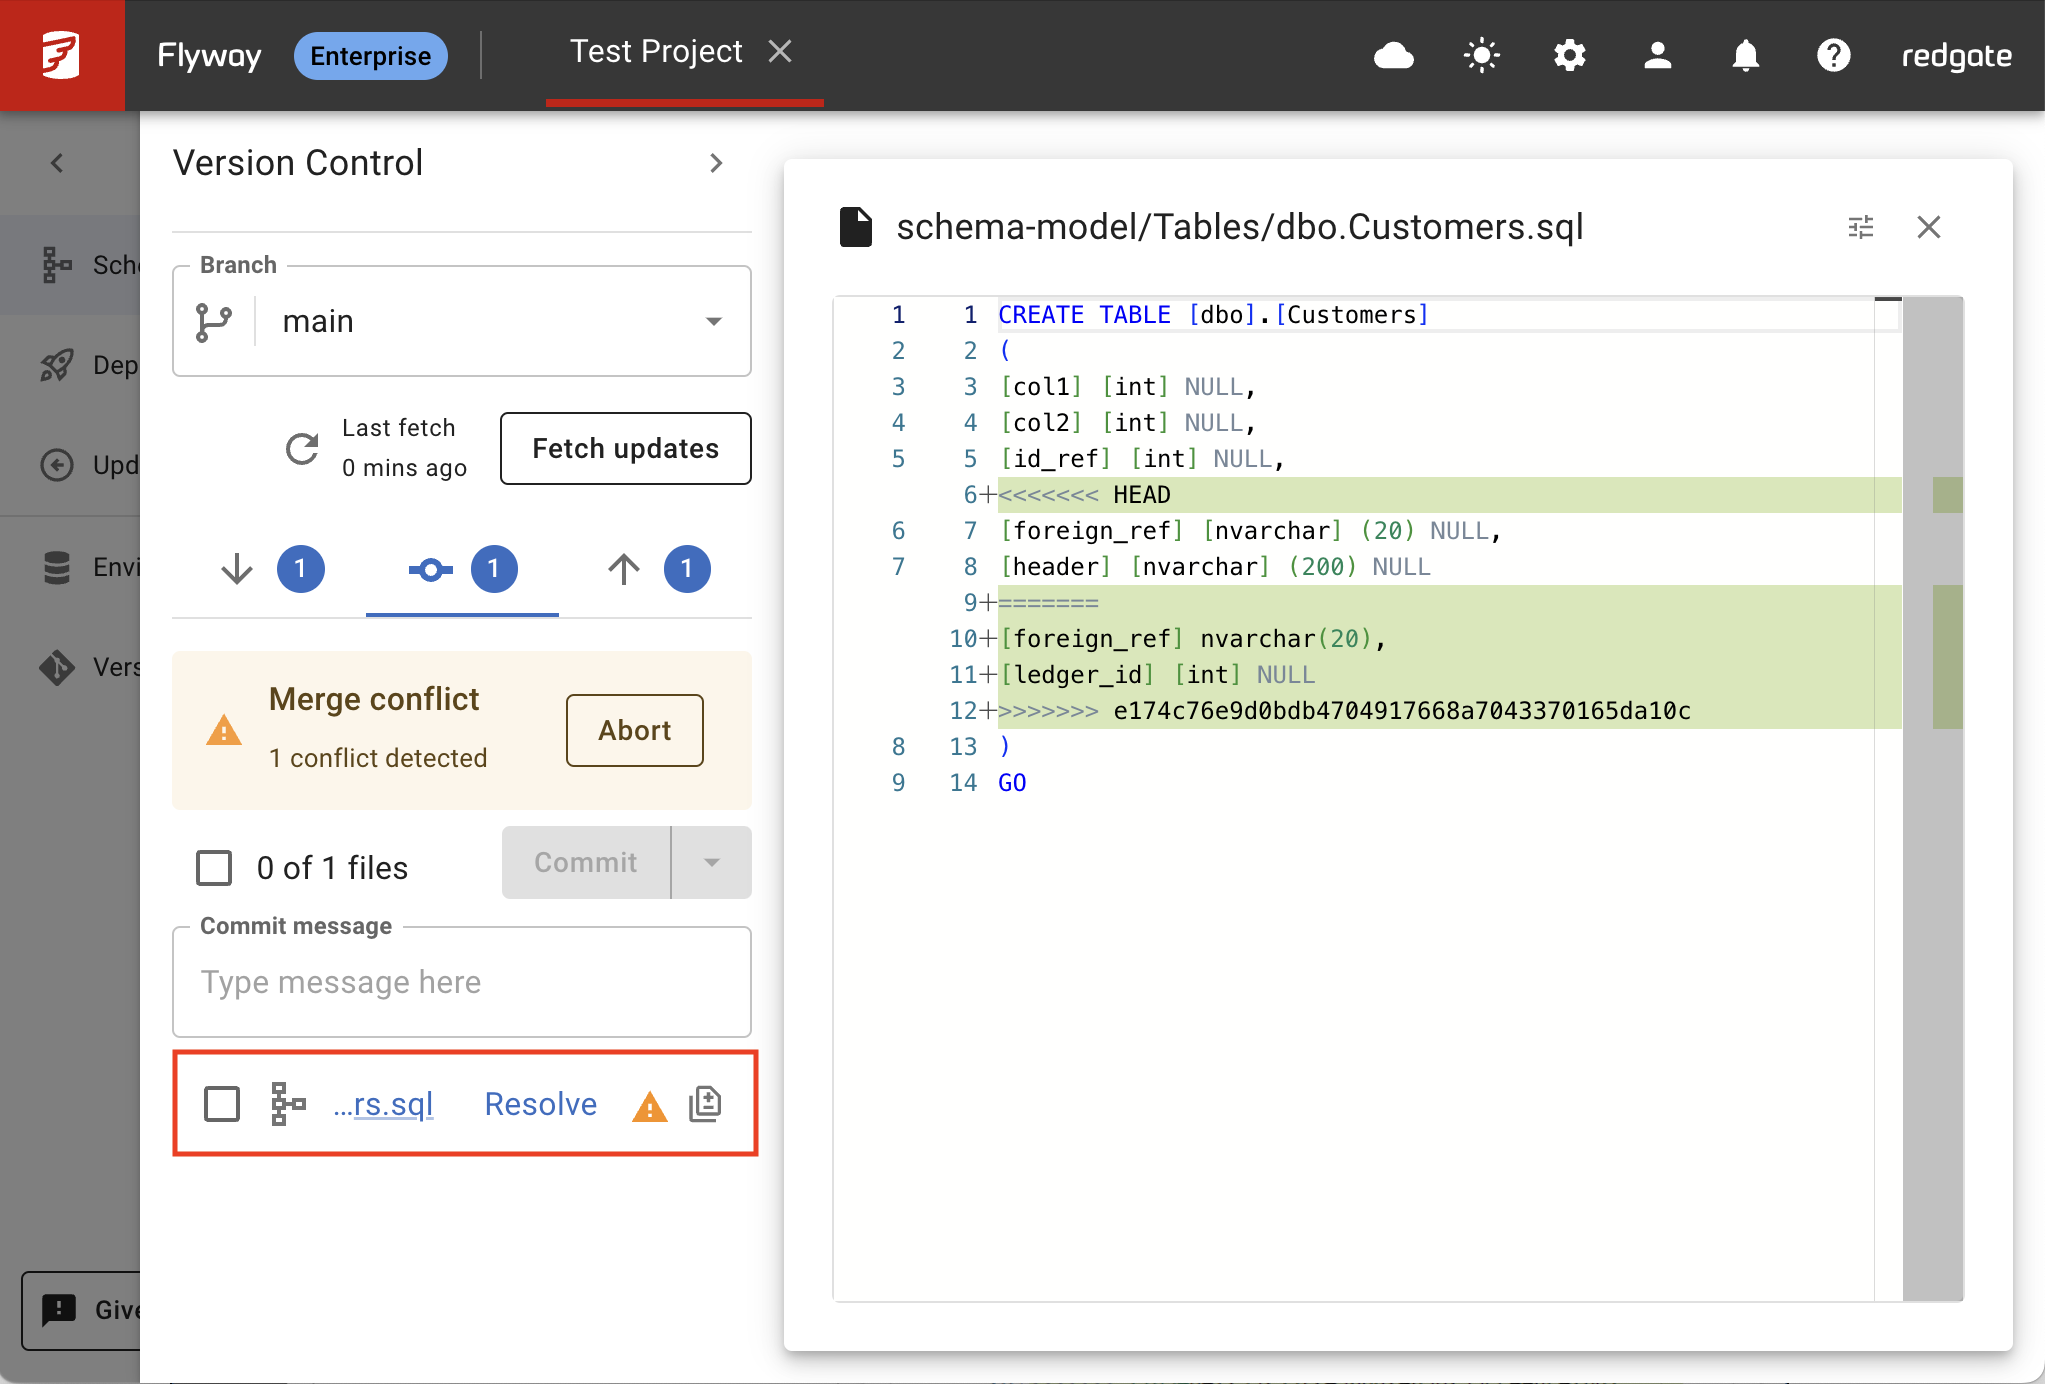The width and height of the screenshot is (2045, 1384).
Task: Open the user account icon
Action: (x=1657, y=55)
